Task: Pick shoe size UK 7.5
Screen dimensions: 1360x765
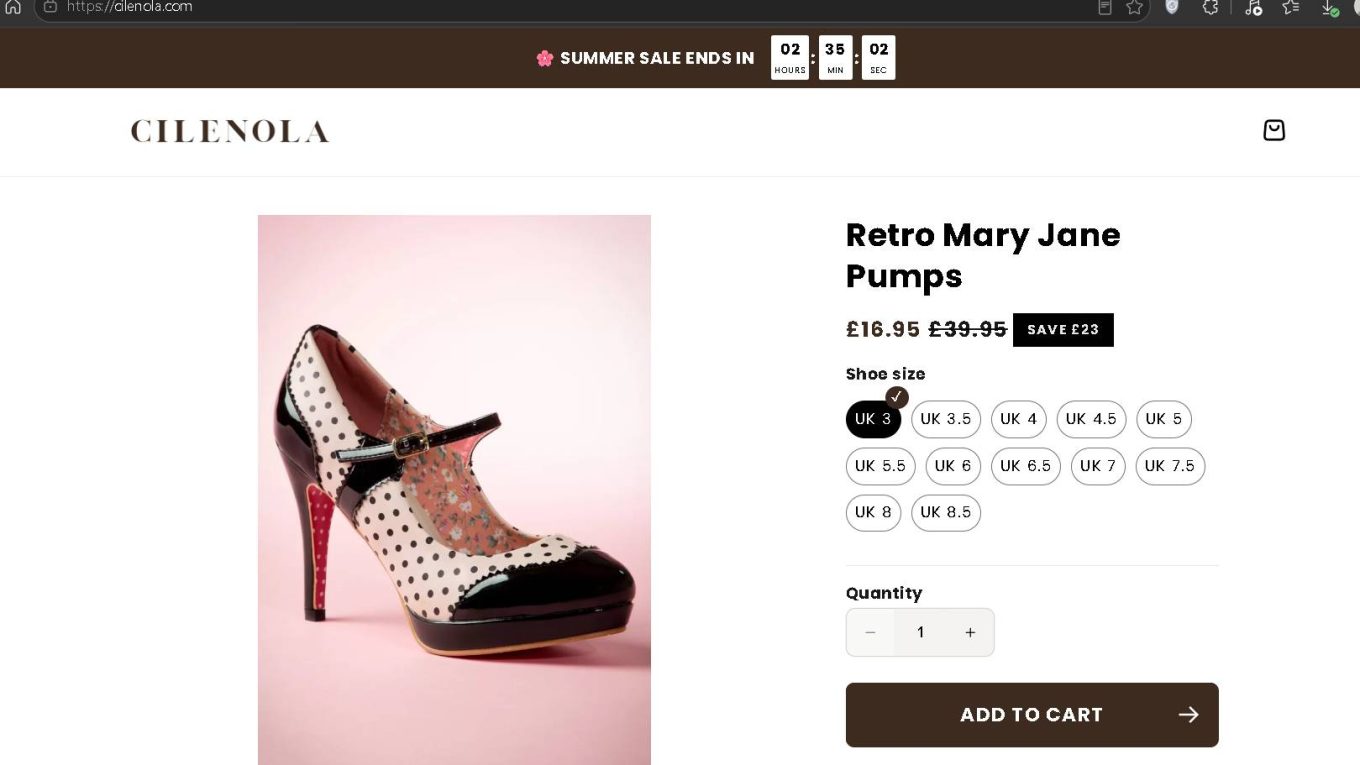Action: click(x=1170, y=466)
